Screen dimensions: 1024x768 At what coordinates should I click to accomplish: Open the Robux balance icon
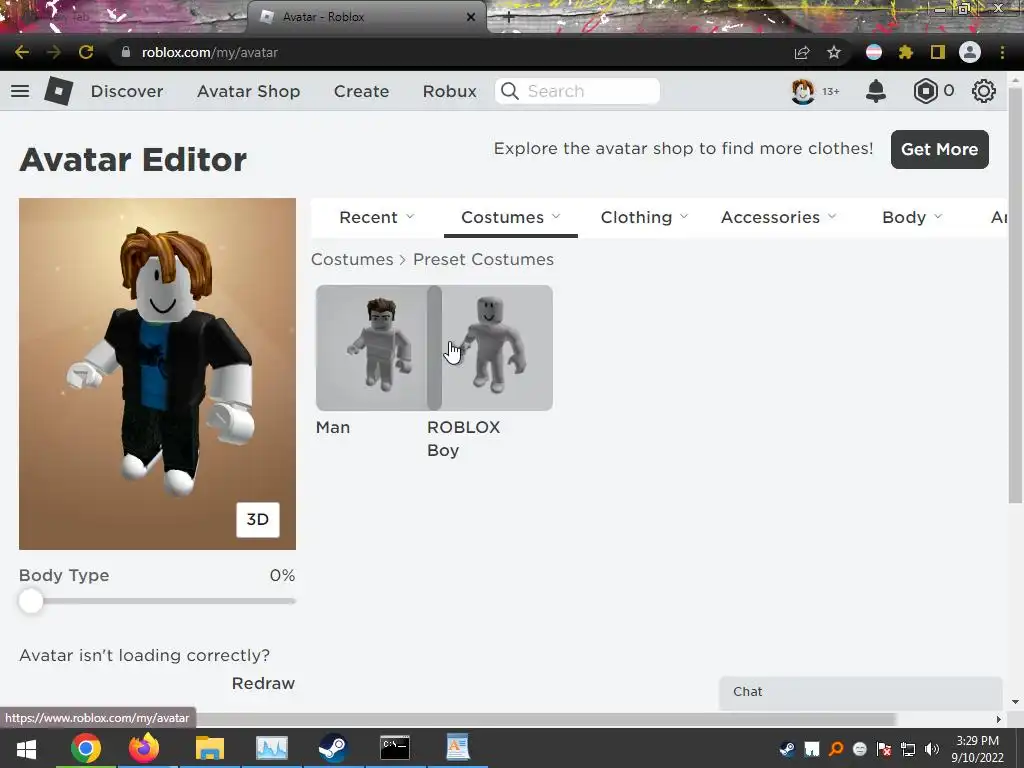point(925,91)
